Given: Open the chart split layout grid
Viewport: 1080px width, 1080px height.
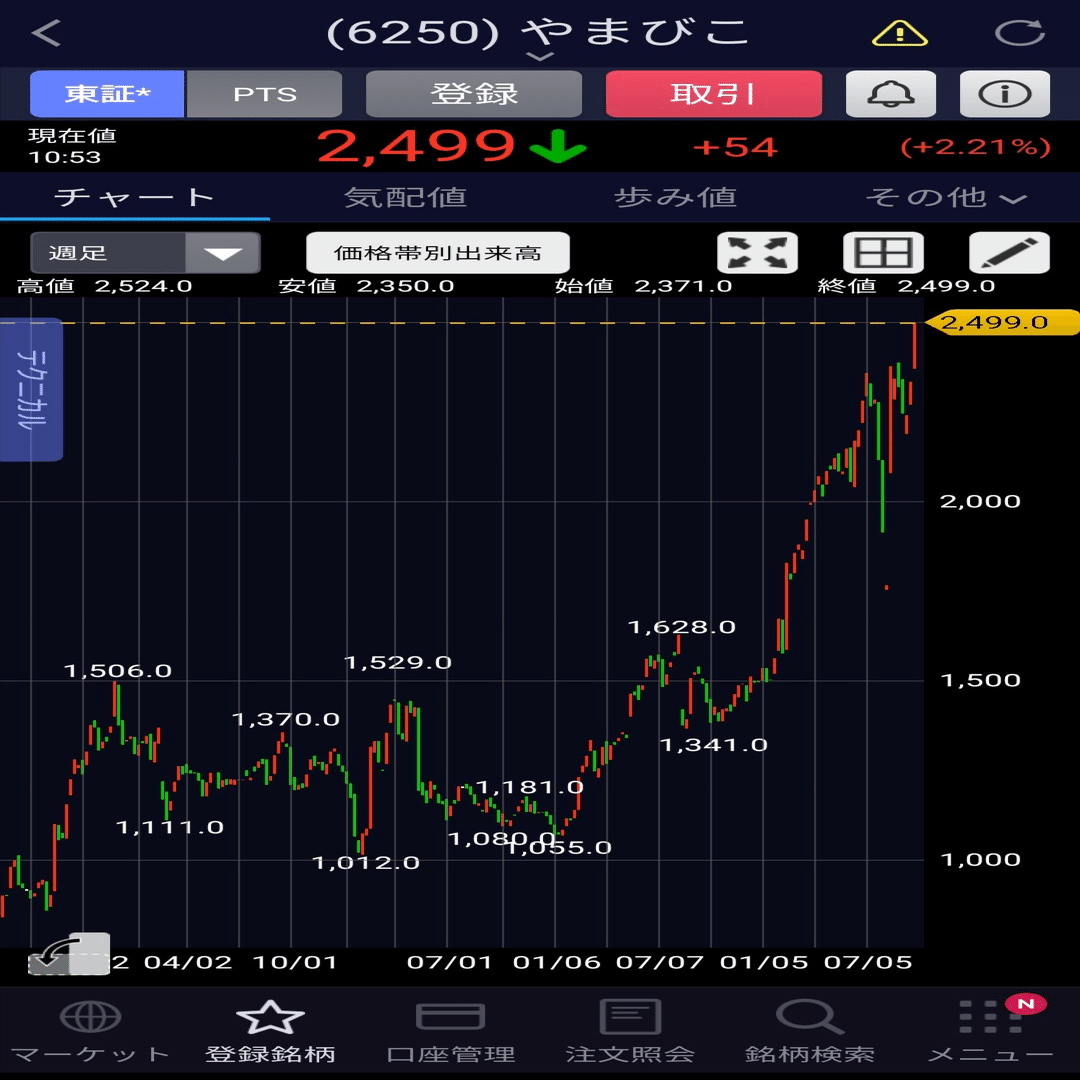Looking at the screenshot, I should click(x=883, y=252).
